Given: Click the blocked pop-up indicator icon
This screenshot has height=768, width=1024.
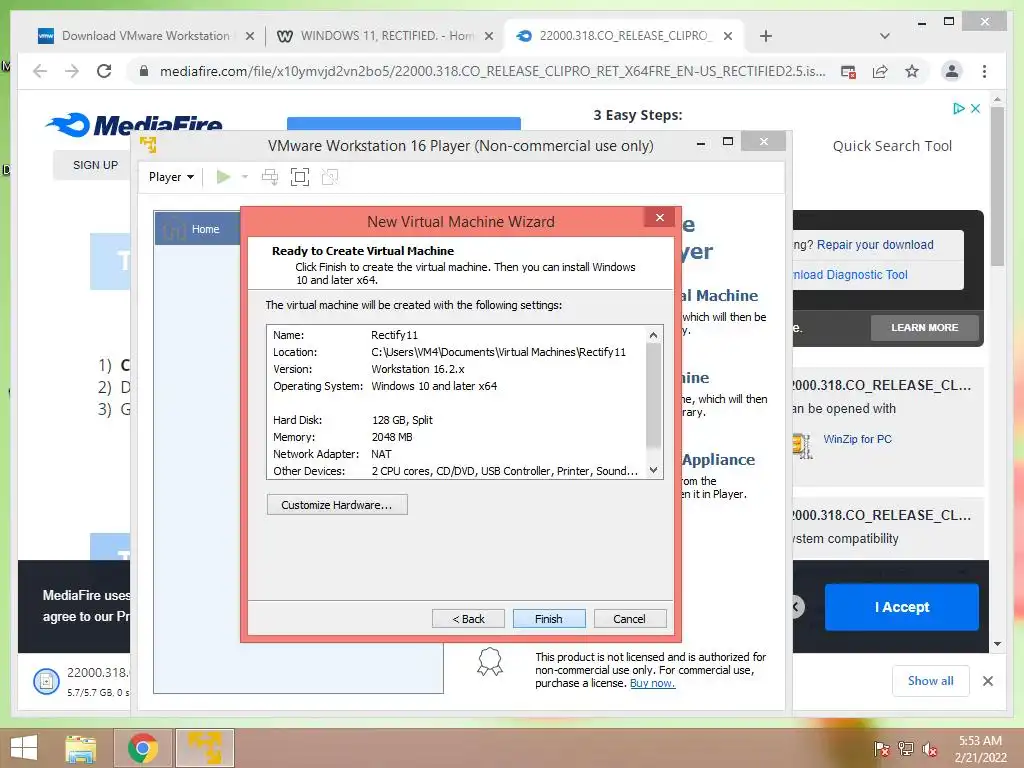Looking at the screenshot, I should [x=848, y=72].
